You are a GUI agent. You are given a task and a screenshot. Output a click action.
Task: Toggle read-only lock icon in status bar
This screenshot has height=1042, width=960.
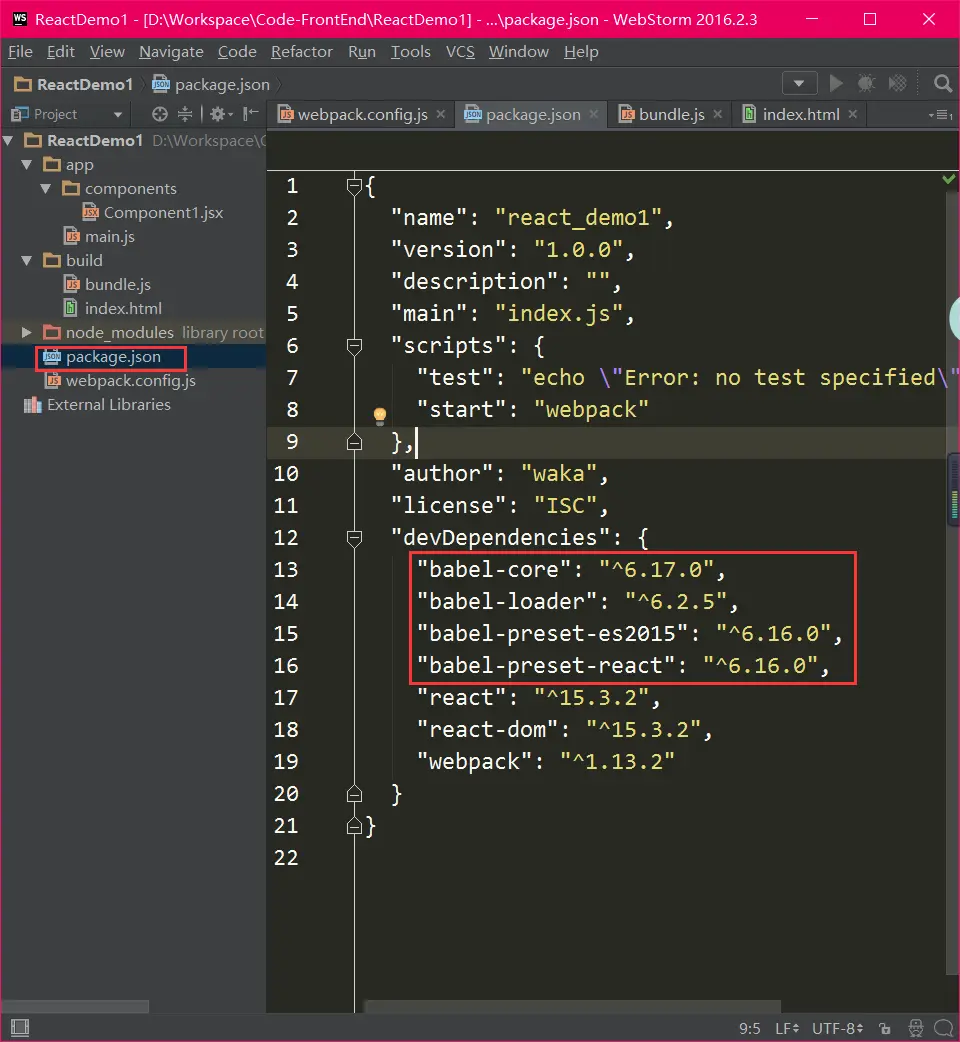[884, 1029]
